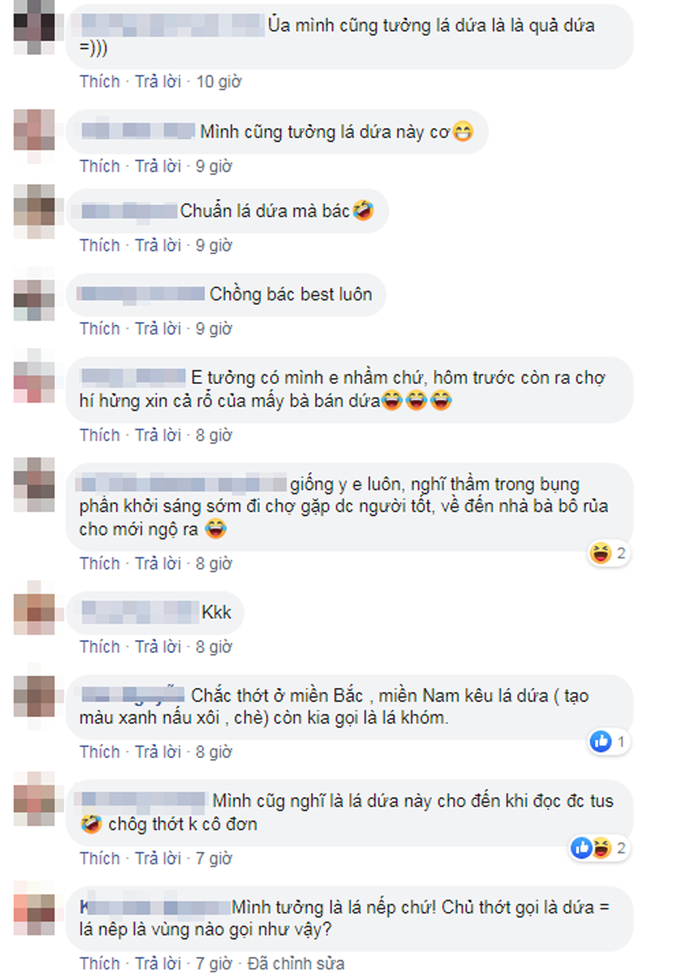Like the 'Ủa mình cũng tưởng lá dứa' comment
Image resolution: width=680 pixels, height=979 pixels.
coord(100,82)
